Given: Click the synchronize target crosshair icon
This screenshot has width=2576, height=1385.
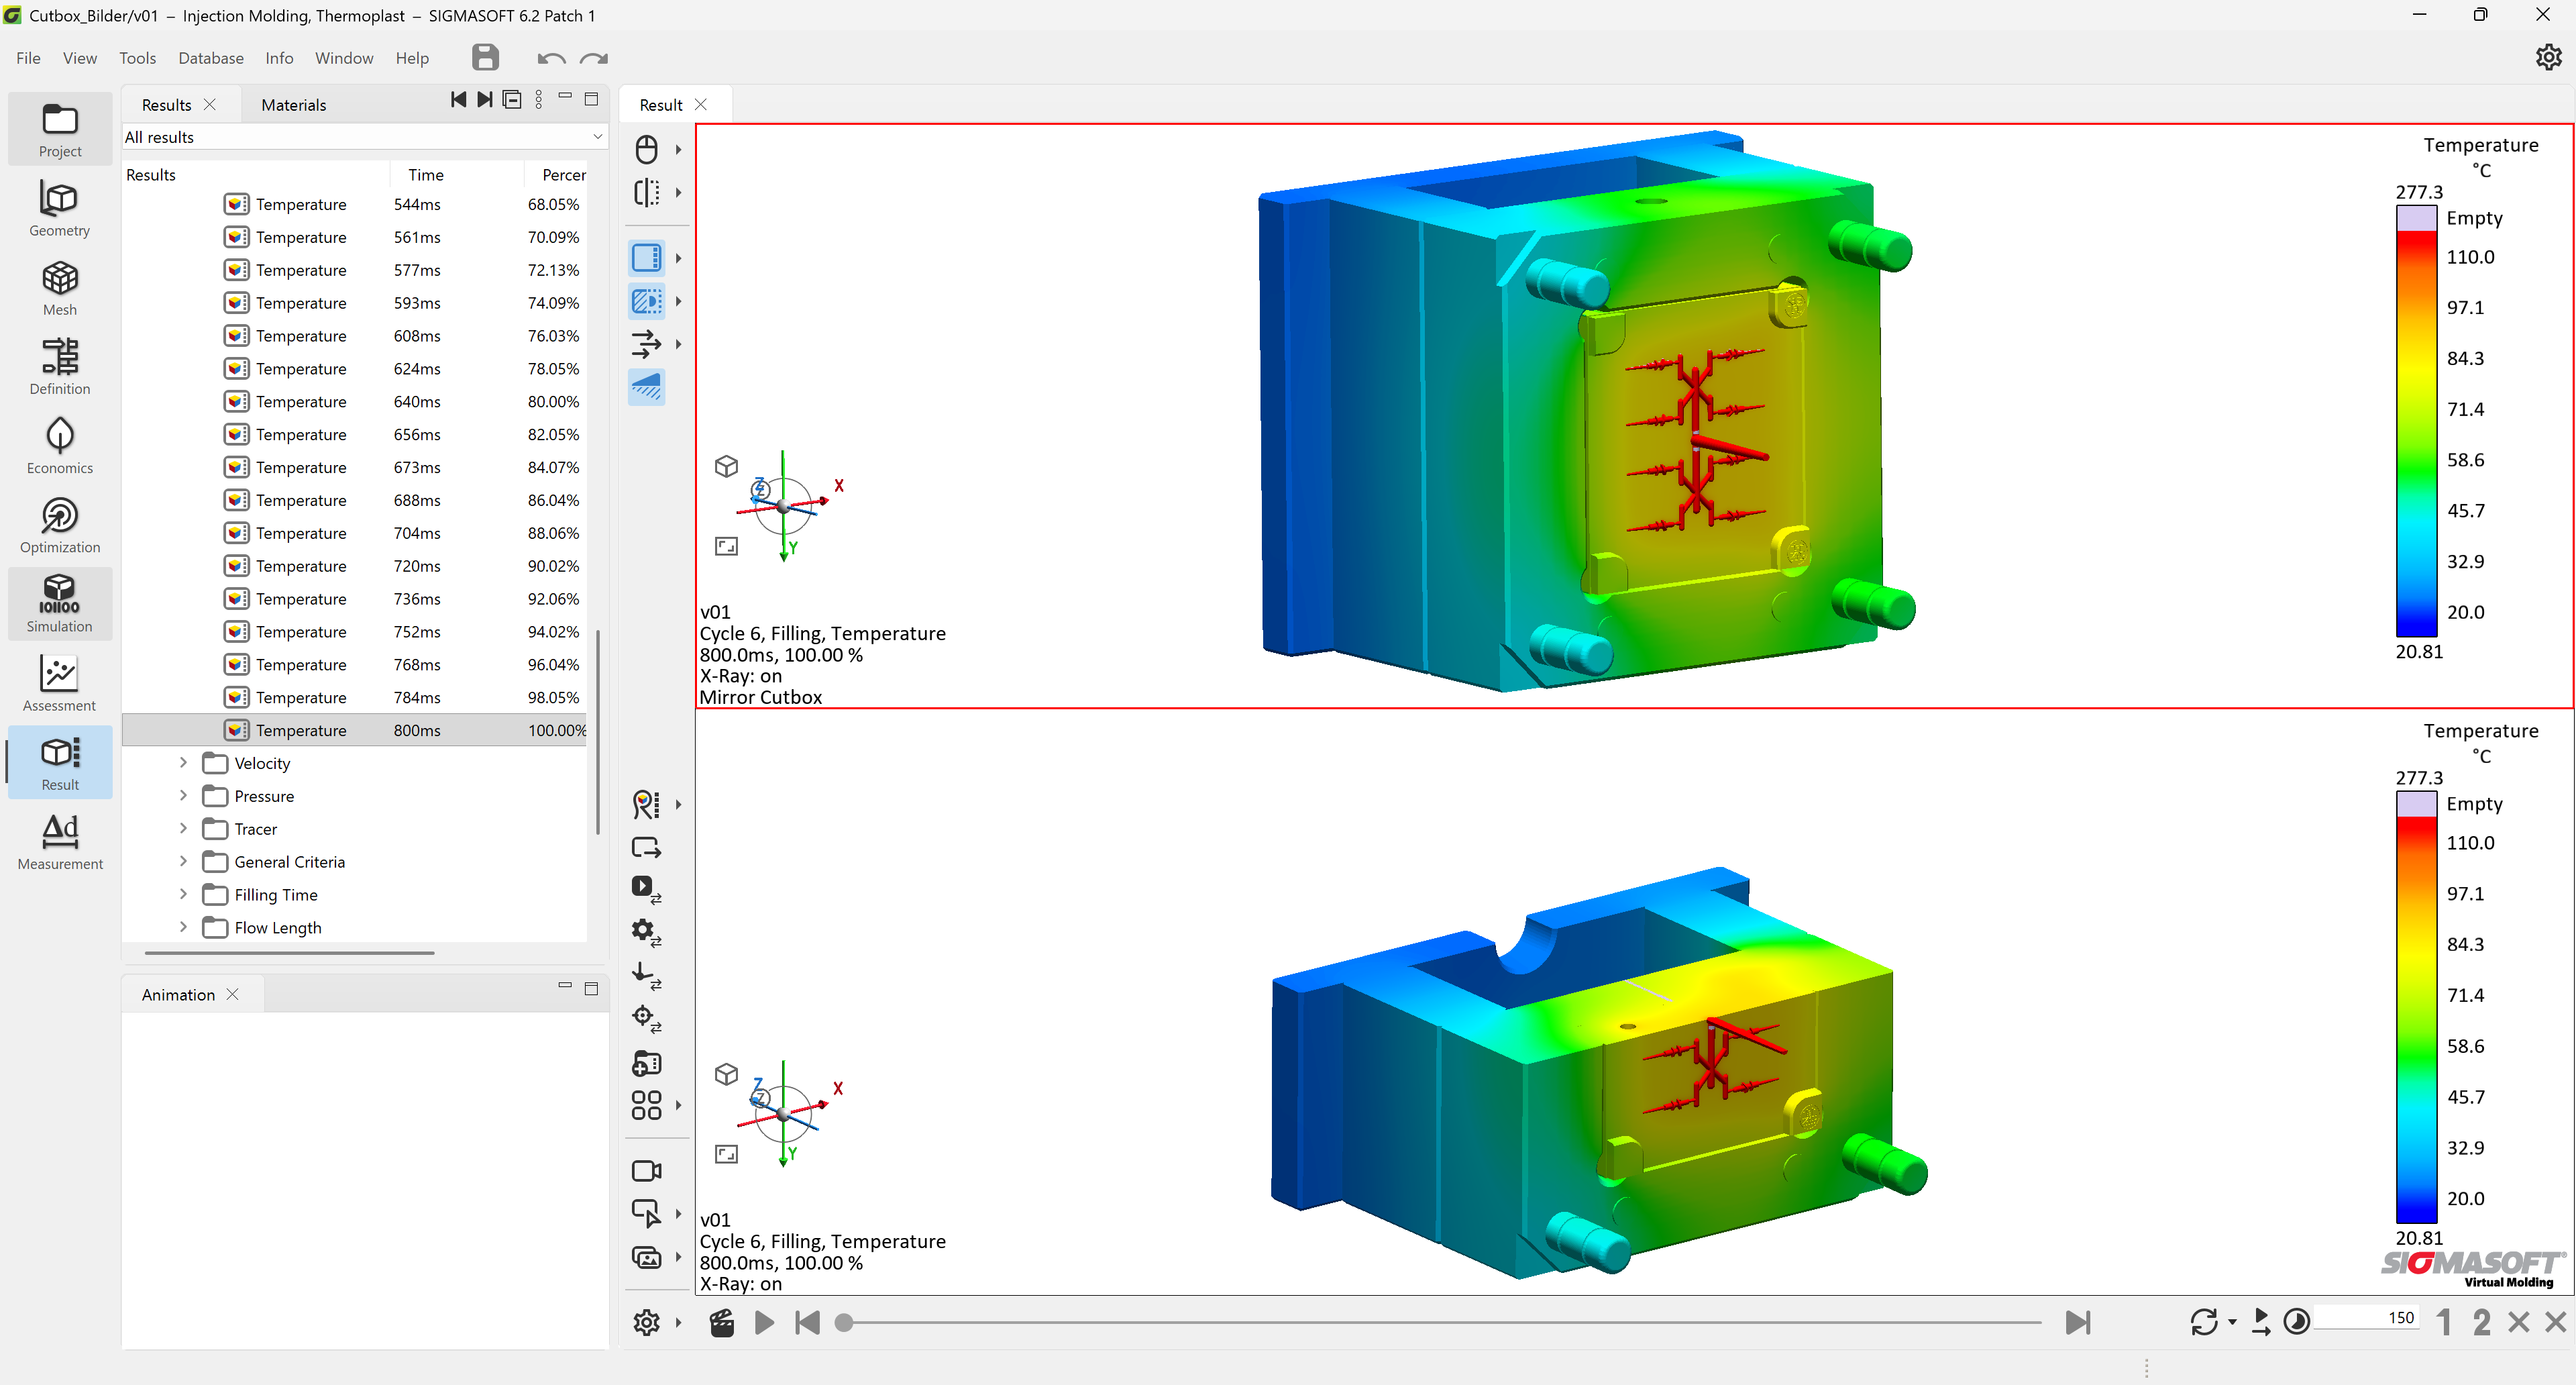Looking at the screenshot, I should [647, 1019].
